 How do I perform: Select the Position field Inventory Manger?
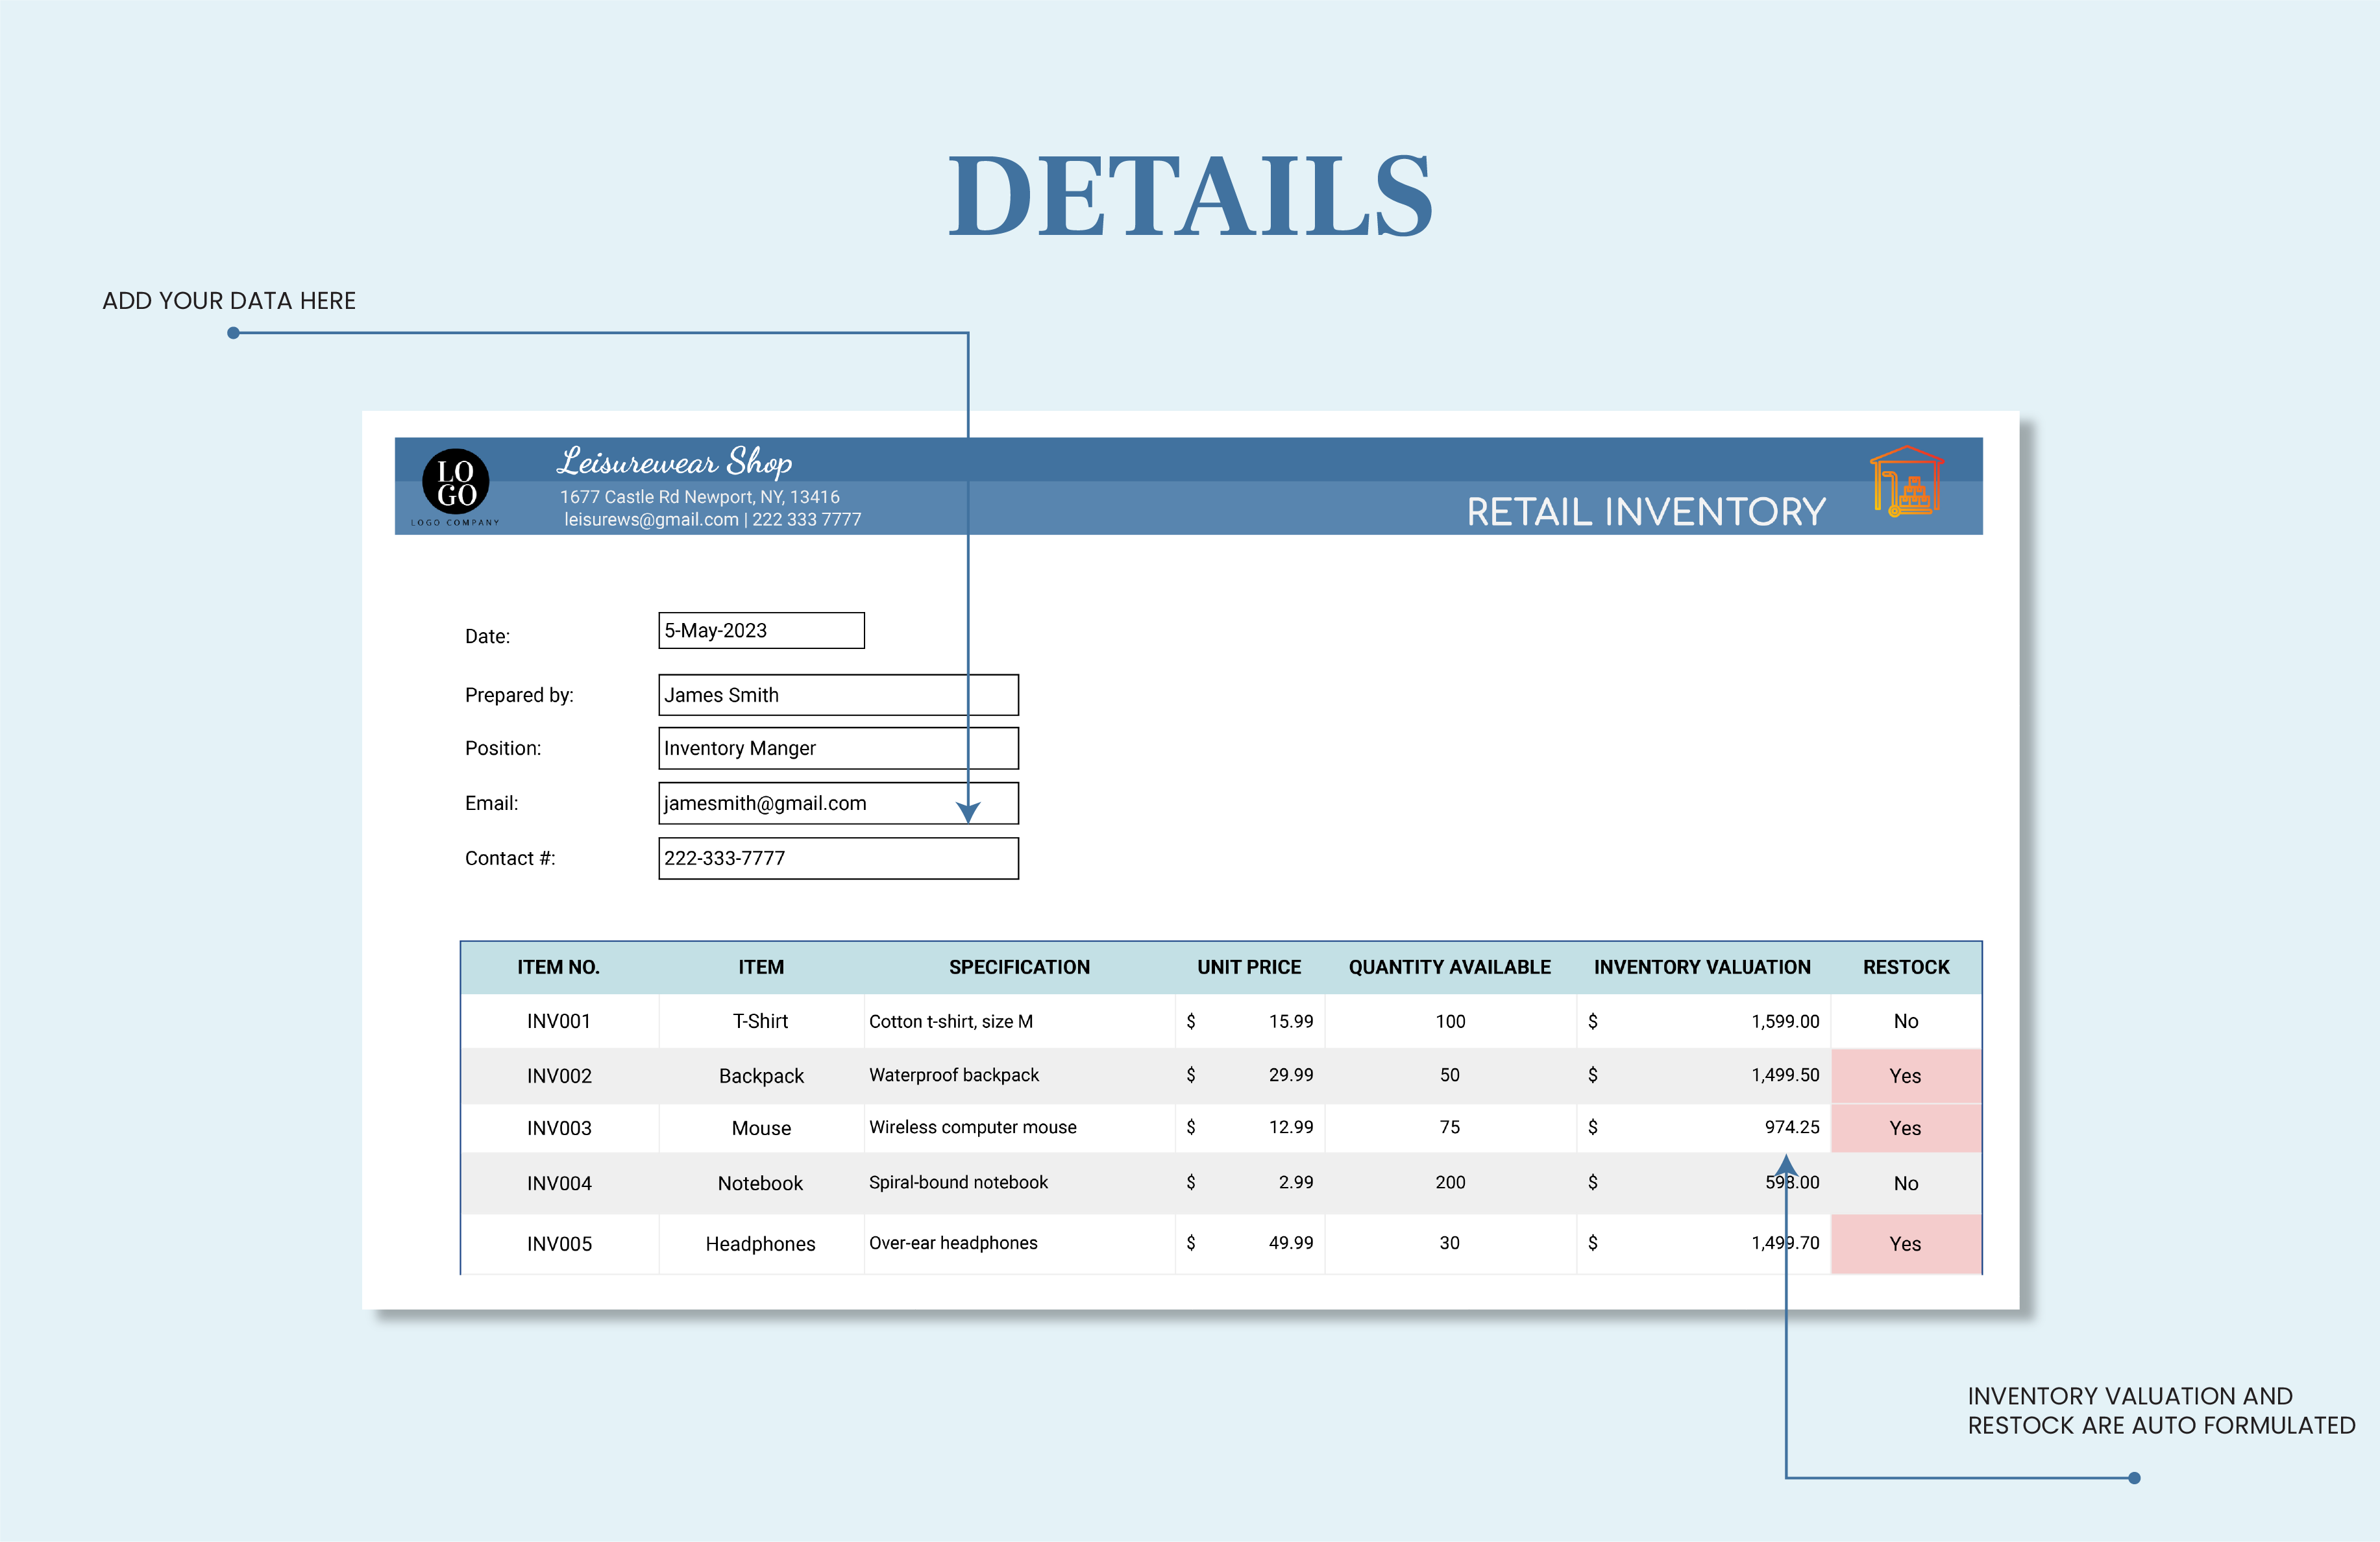coord(838,748)
